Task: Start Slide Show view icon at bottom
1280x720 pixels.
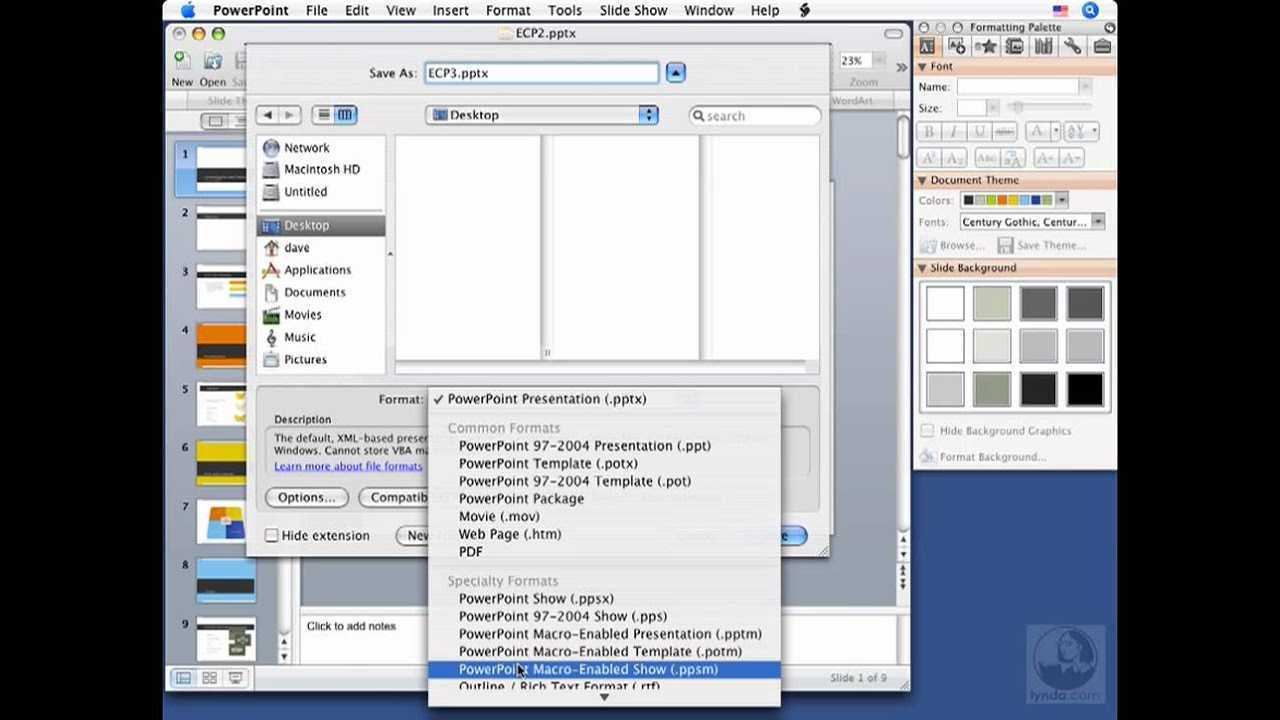Action: [235, 678]
